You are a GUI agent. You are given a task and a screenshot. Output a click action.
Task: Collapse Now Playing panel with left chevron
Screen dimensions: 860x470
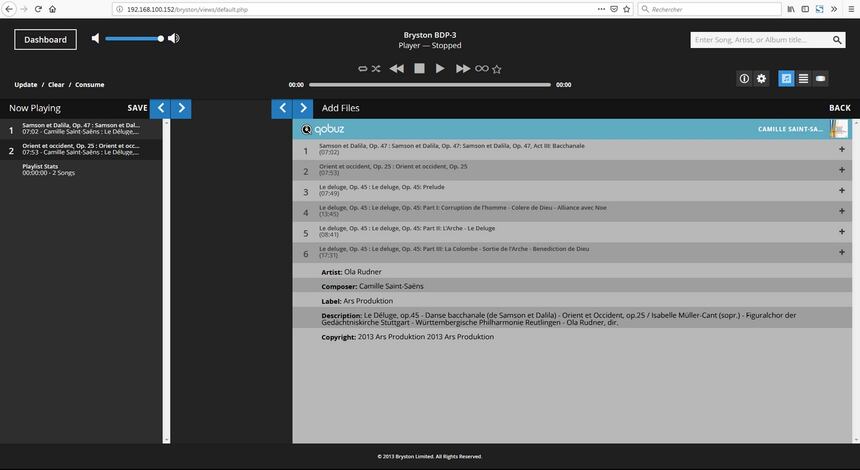tap(161, 108)
